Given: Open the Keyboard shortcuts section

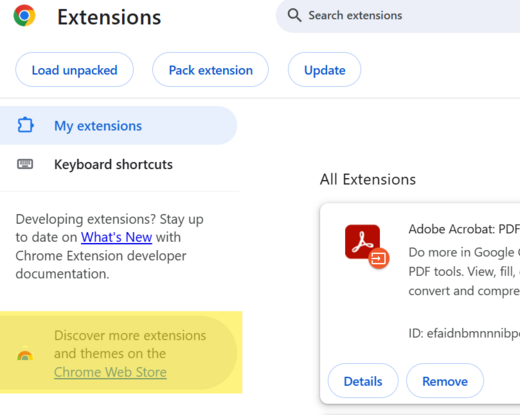Looking at the screenshot, I should tap(118, 164).
